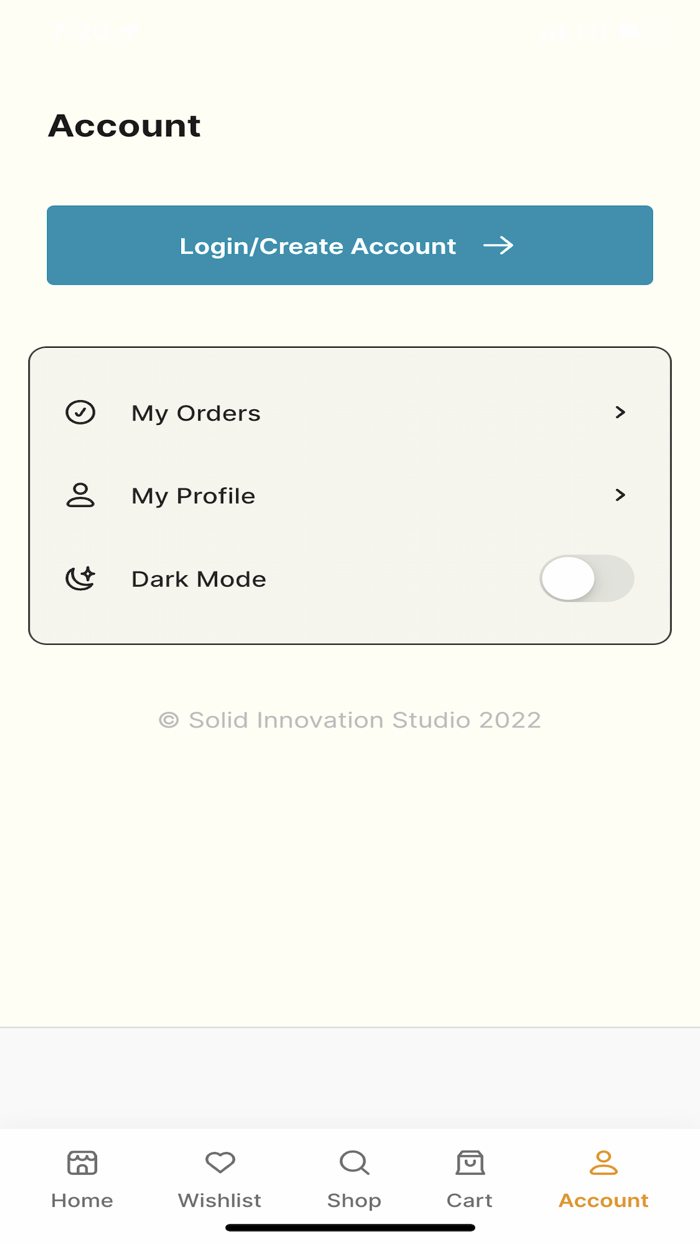The height and width of the screenshot is (1244, 700).
Task: Tap the Shop magnifier icon
Action: tap(354, 1162)
